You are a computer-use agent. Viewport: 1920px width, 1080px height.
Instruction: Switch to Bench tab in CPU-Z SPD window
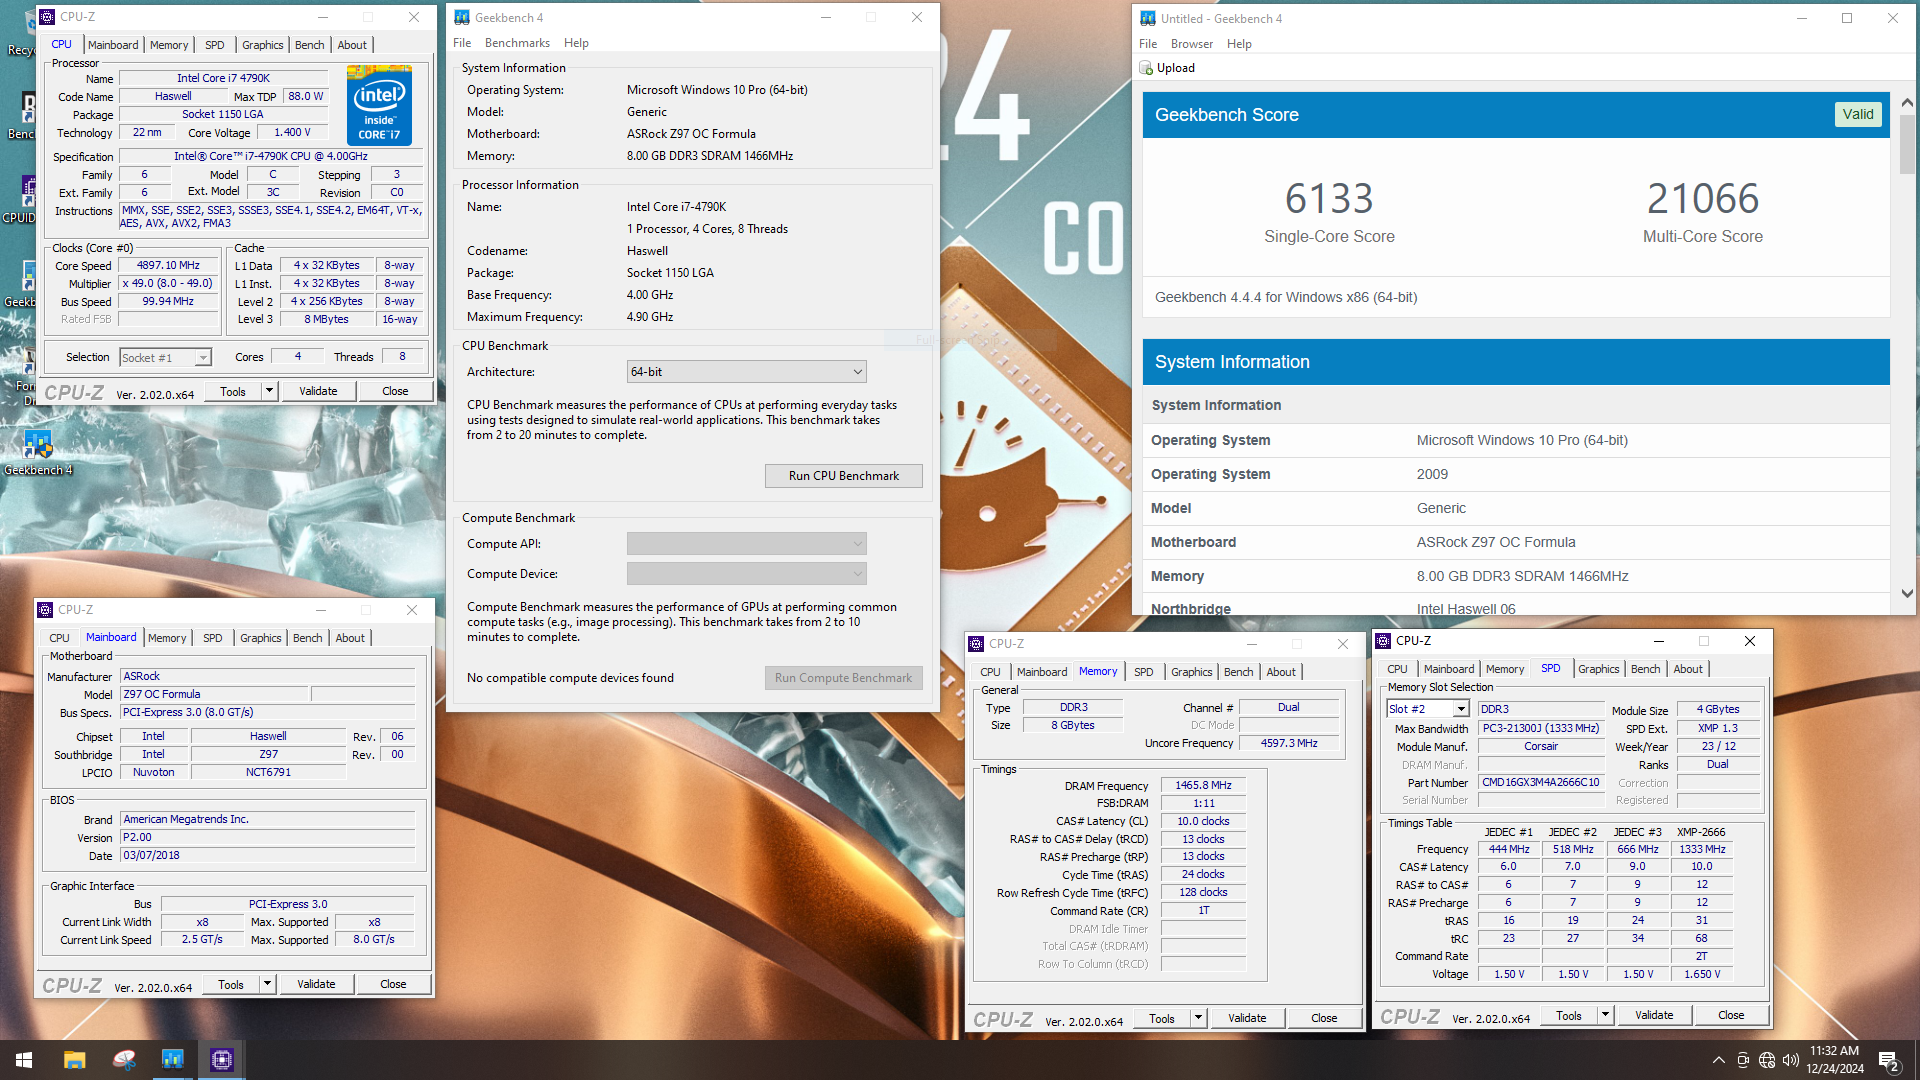click(x=1645, y=669)
